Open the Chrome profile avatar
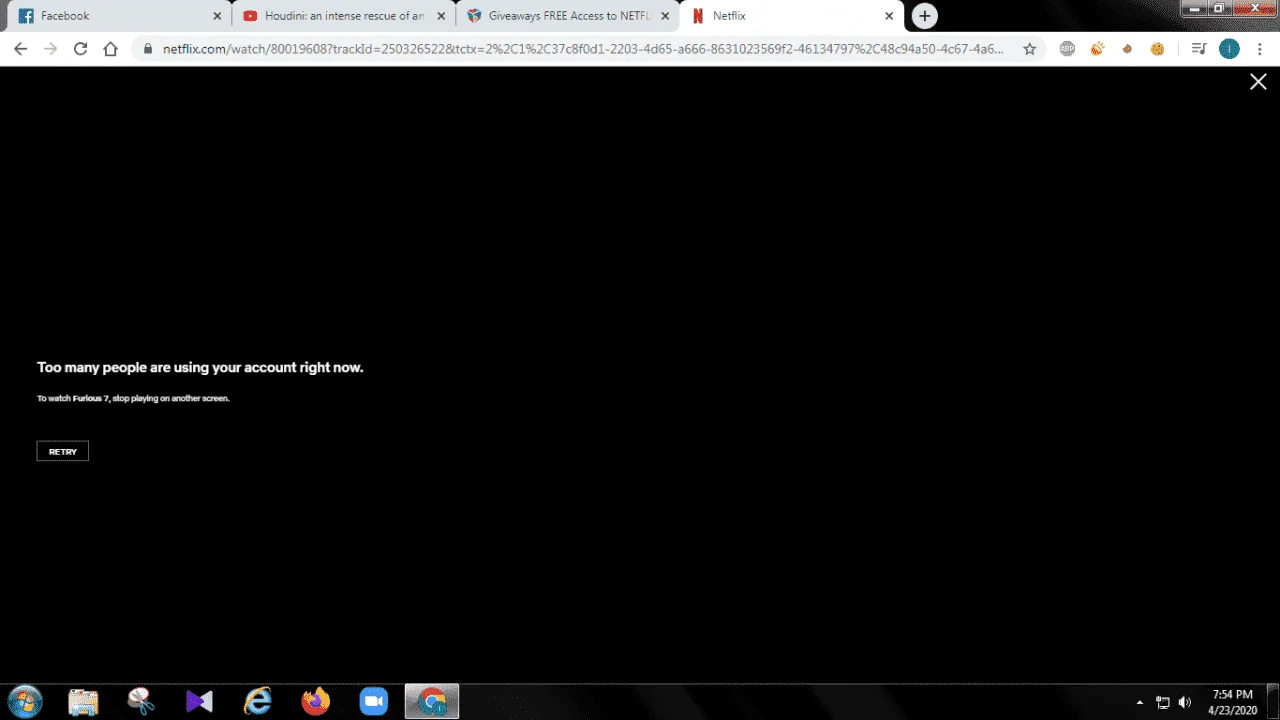 point(1229,48)
